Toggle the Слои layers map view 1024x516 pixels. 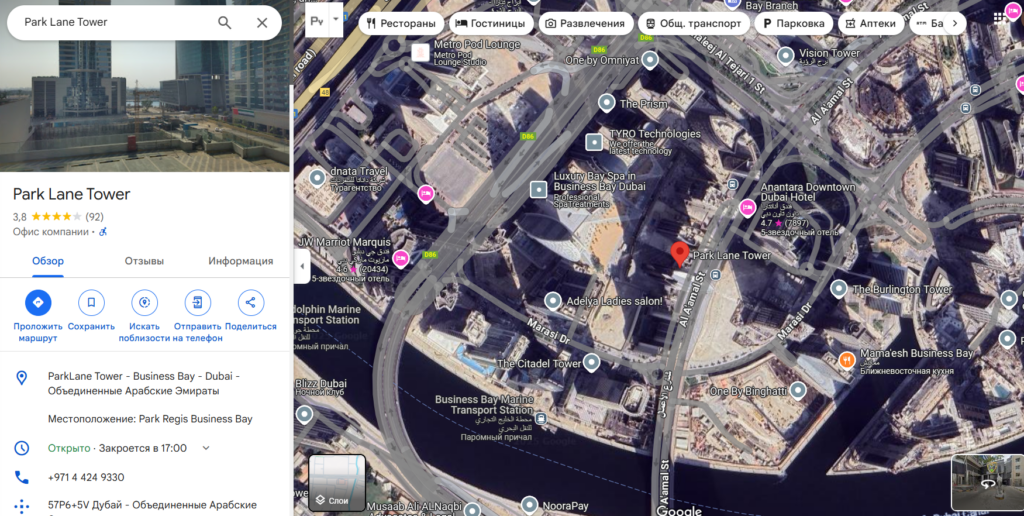tap(337, 483)
